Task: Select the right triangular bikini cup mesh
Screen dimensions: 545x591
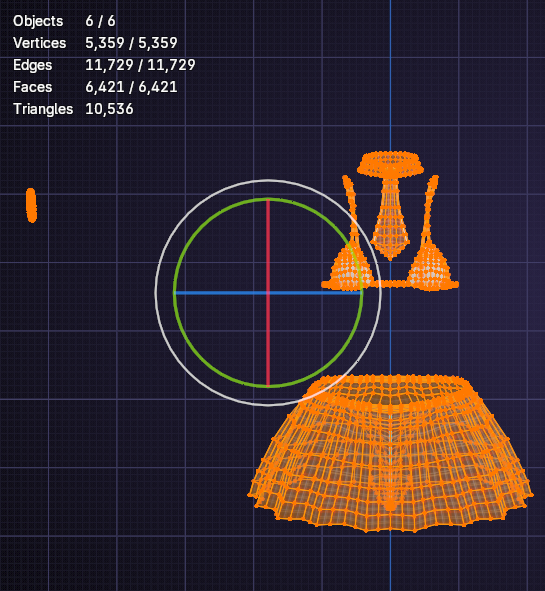Action: point(430,267)
